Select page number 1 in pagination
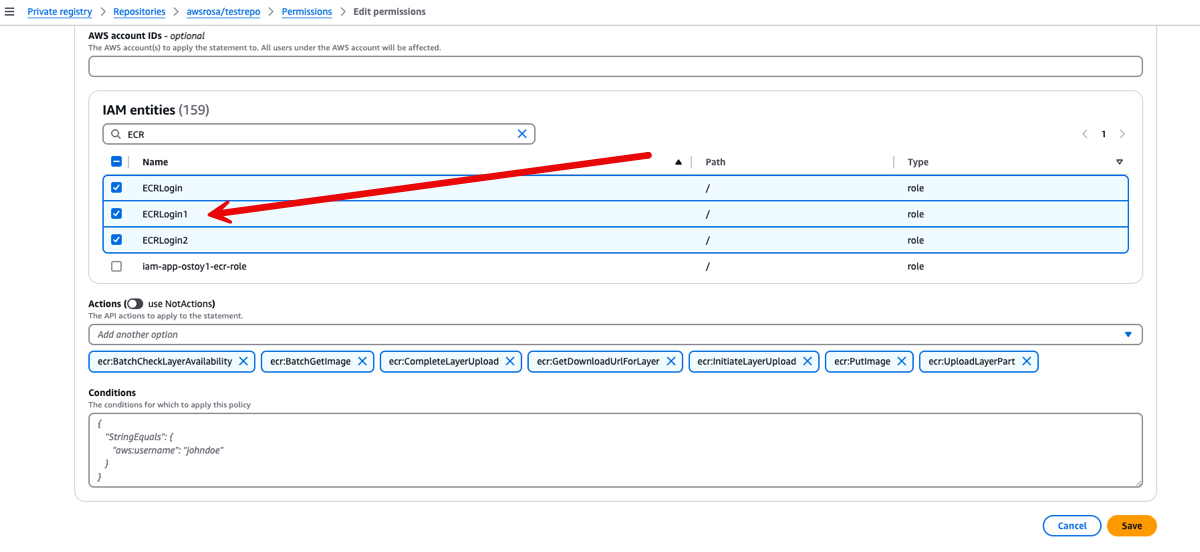1200x552 pixels. (x=1104, y=134)
